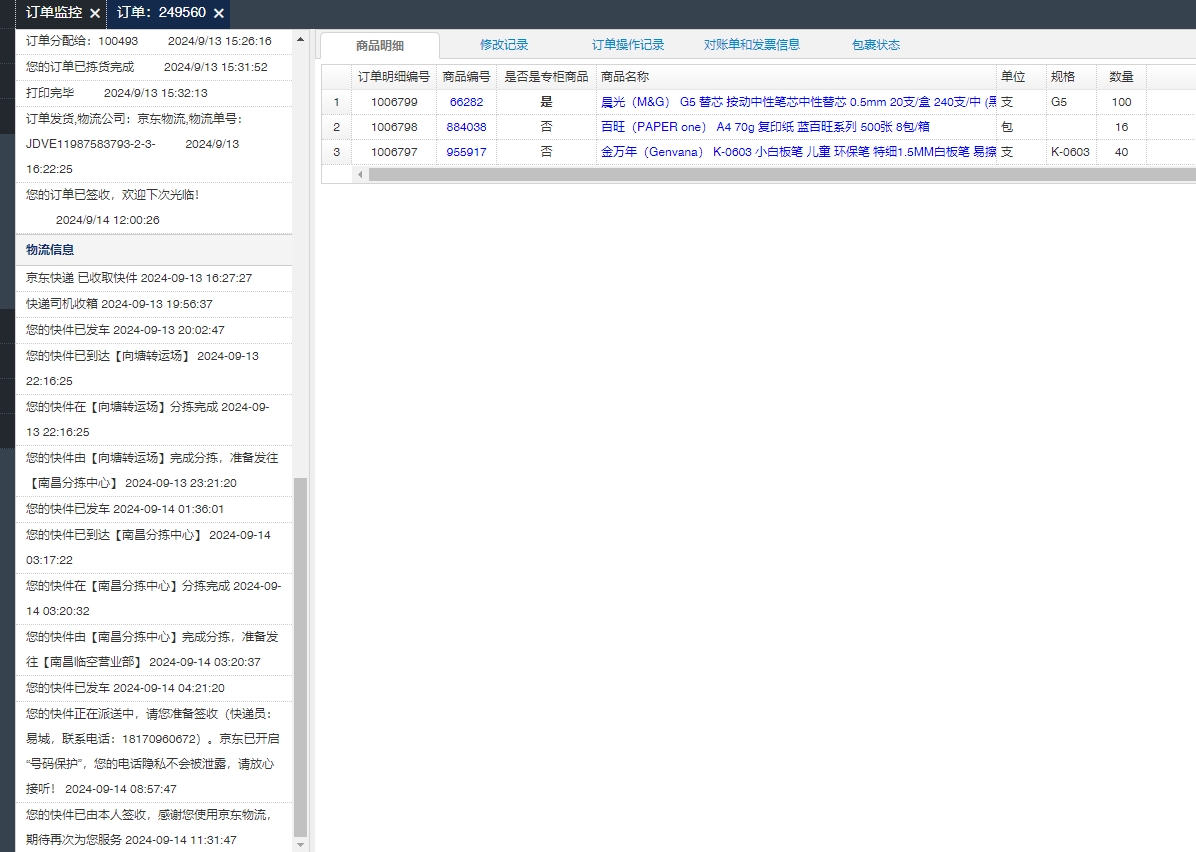Viewport: 1196px width, 852px height.
Task: Open product link 884038
Action: 466,127
